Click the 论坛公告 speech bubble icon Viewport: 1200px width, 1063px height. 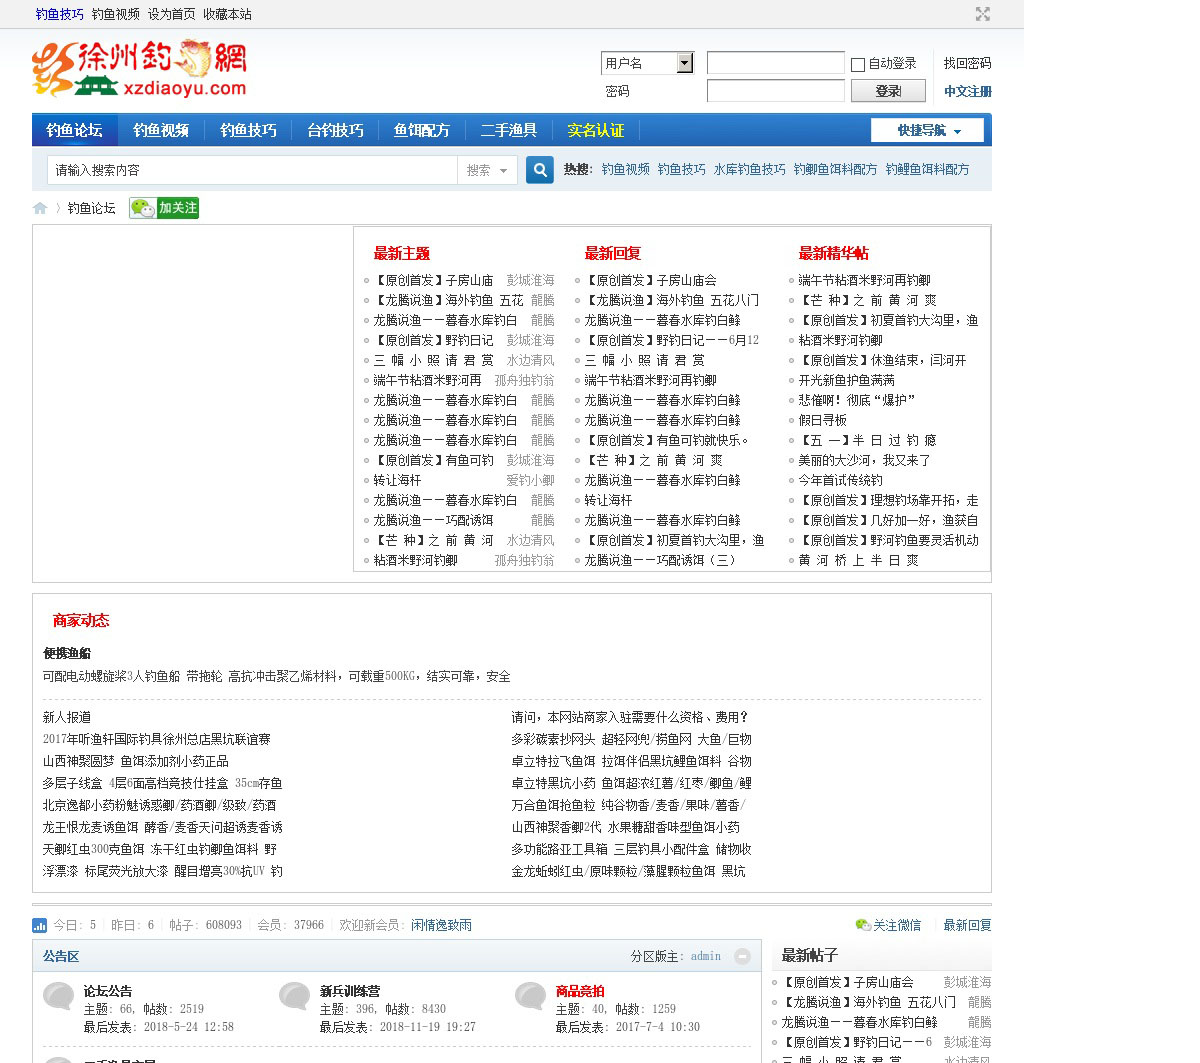click(x=58, y=996)
